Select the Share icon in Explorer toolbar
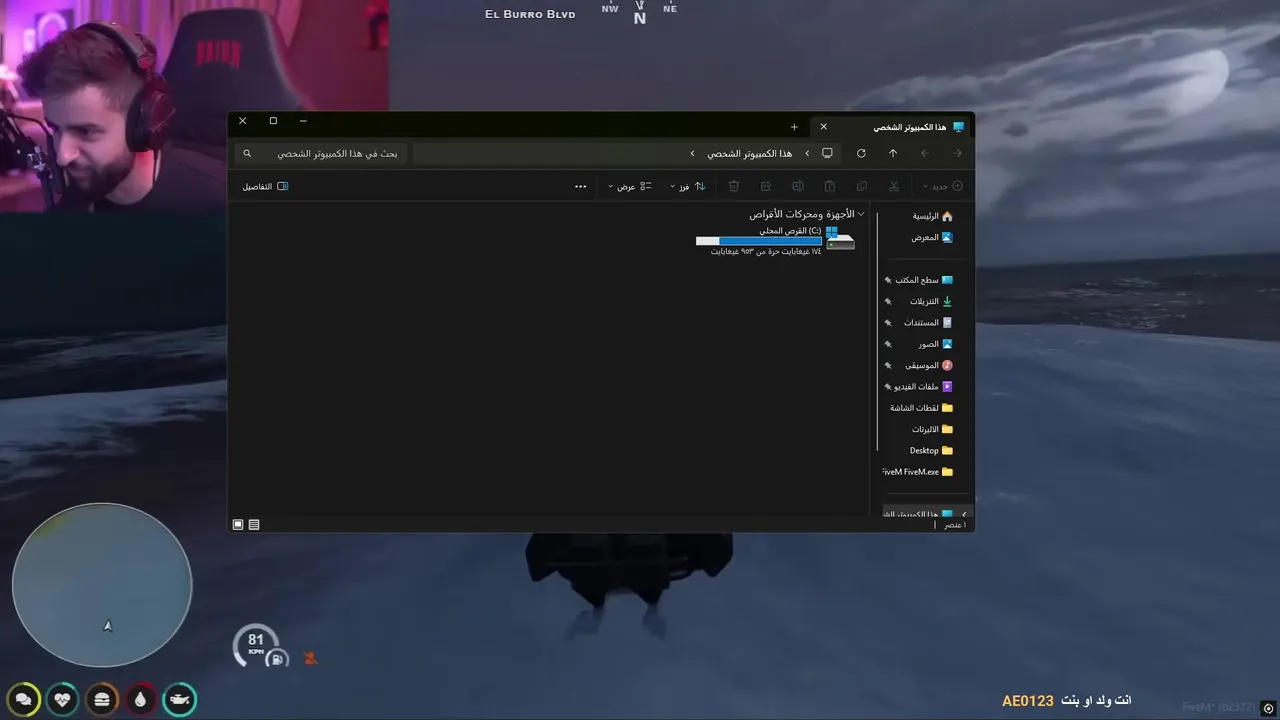Image resolution: width=1280 pixels, height=720 pixels. pyautogui.click(x=766, y=186)
